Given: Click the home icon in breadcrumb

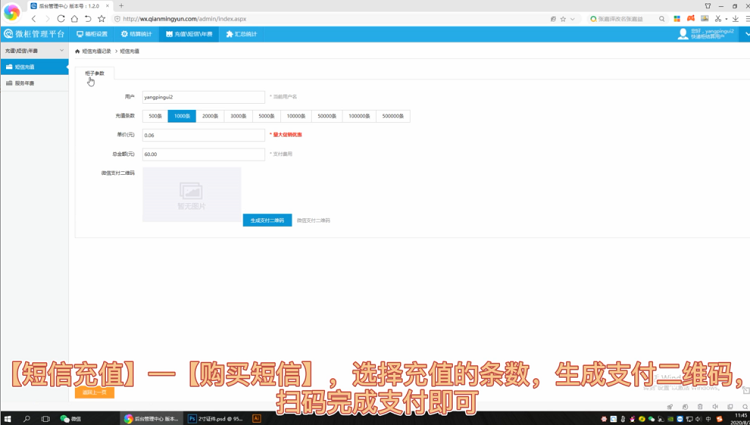Looking at the screenshot, I should tap(77, 51).
